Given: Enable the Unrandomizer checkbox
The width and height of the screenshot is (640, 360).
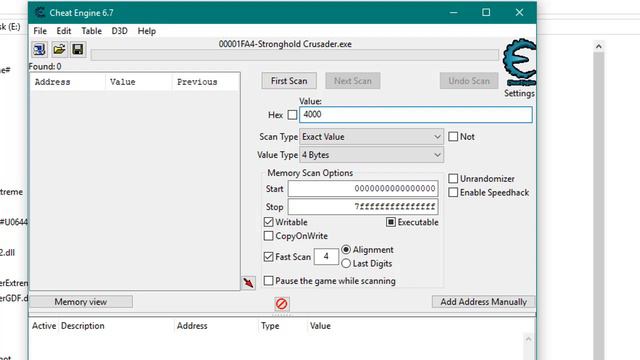Looking at the screenshot, I should [x=453, y=179].
